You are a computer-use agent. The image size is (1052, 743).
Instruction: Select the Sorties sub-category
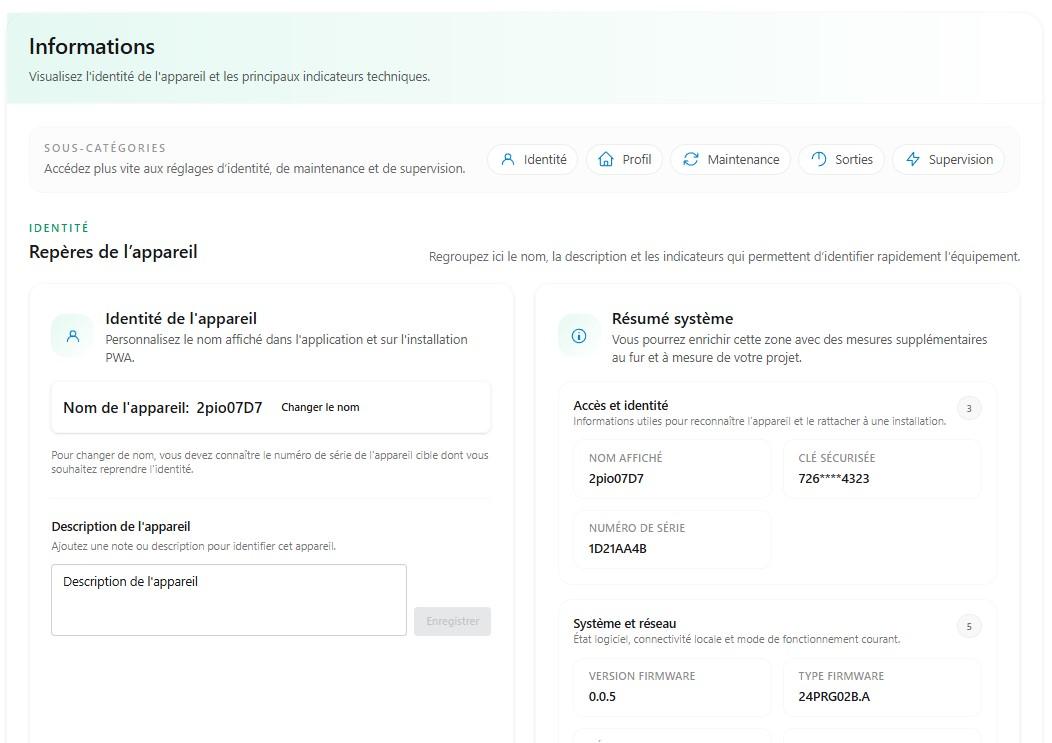coord(841,160)
